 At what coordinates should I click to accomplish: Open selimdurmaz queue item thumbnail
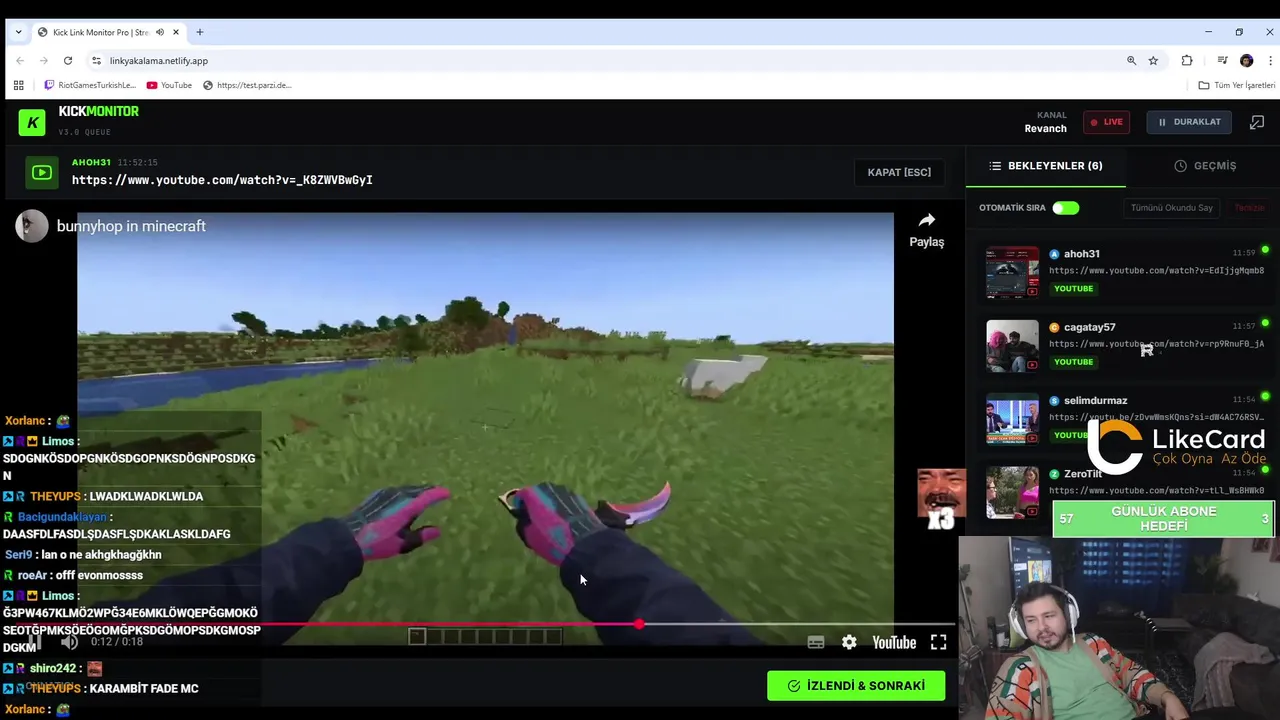pyautogui.click(x=1012, y=419)
